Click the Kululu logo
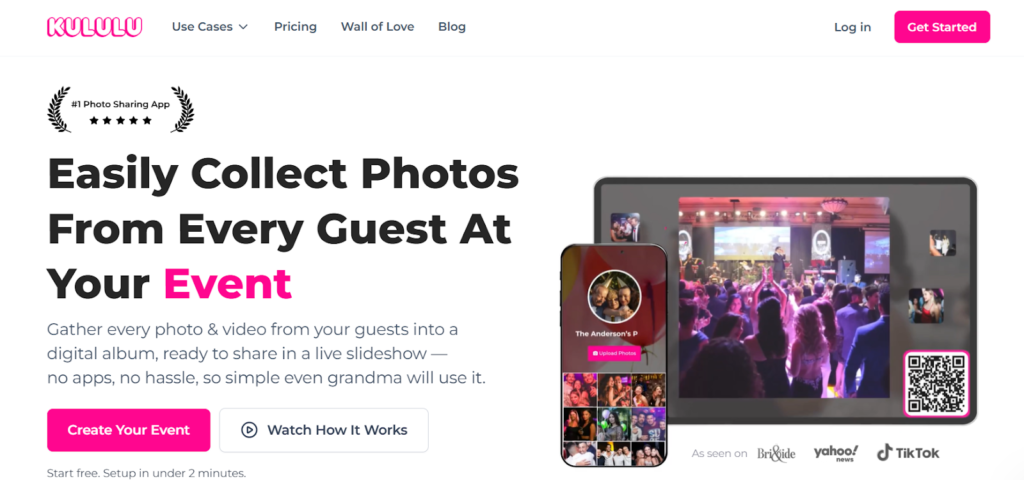This screenshot has height=480, width=1024. [95, 27]
